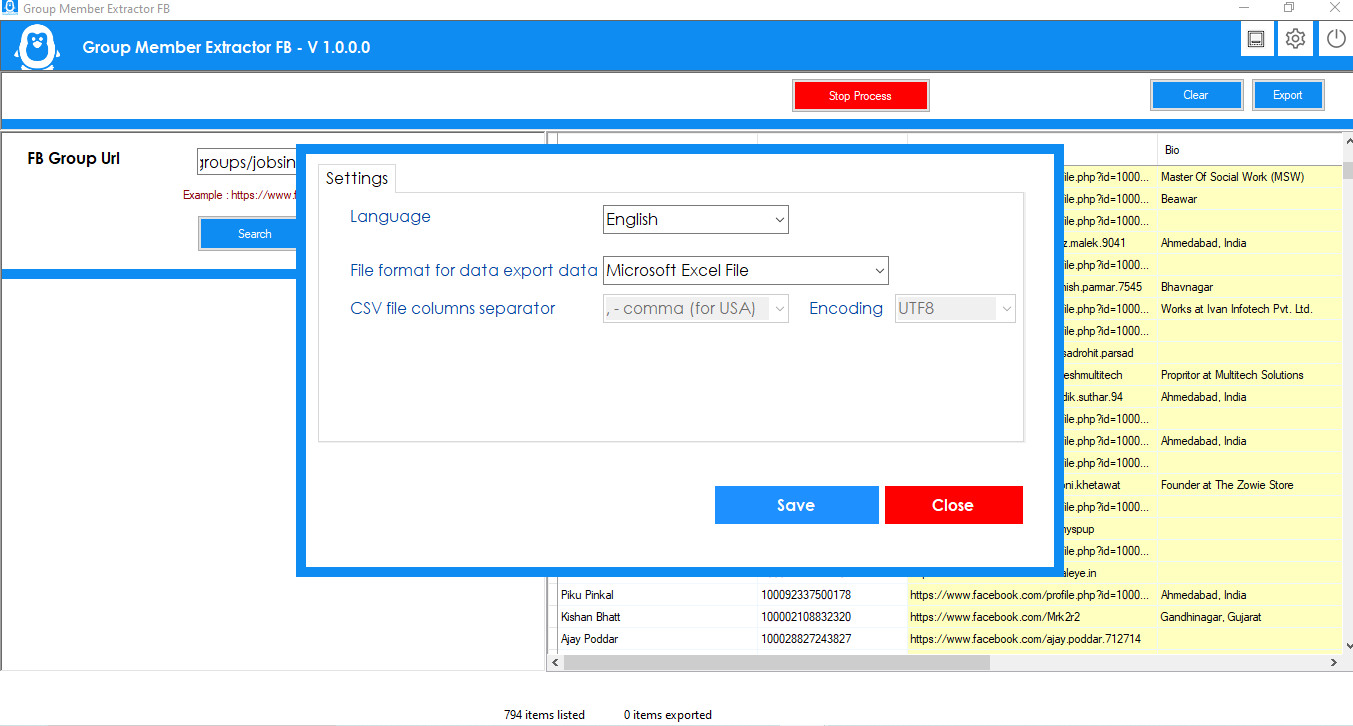This screenshot has width=1353, height=726.
Task: Click the app icon in title bar
Action: coord(9,8)
